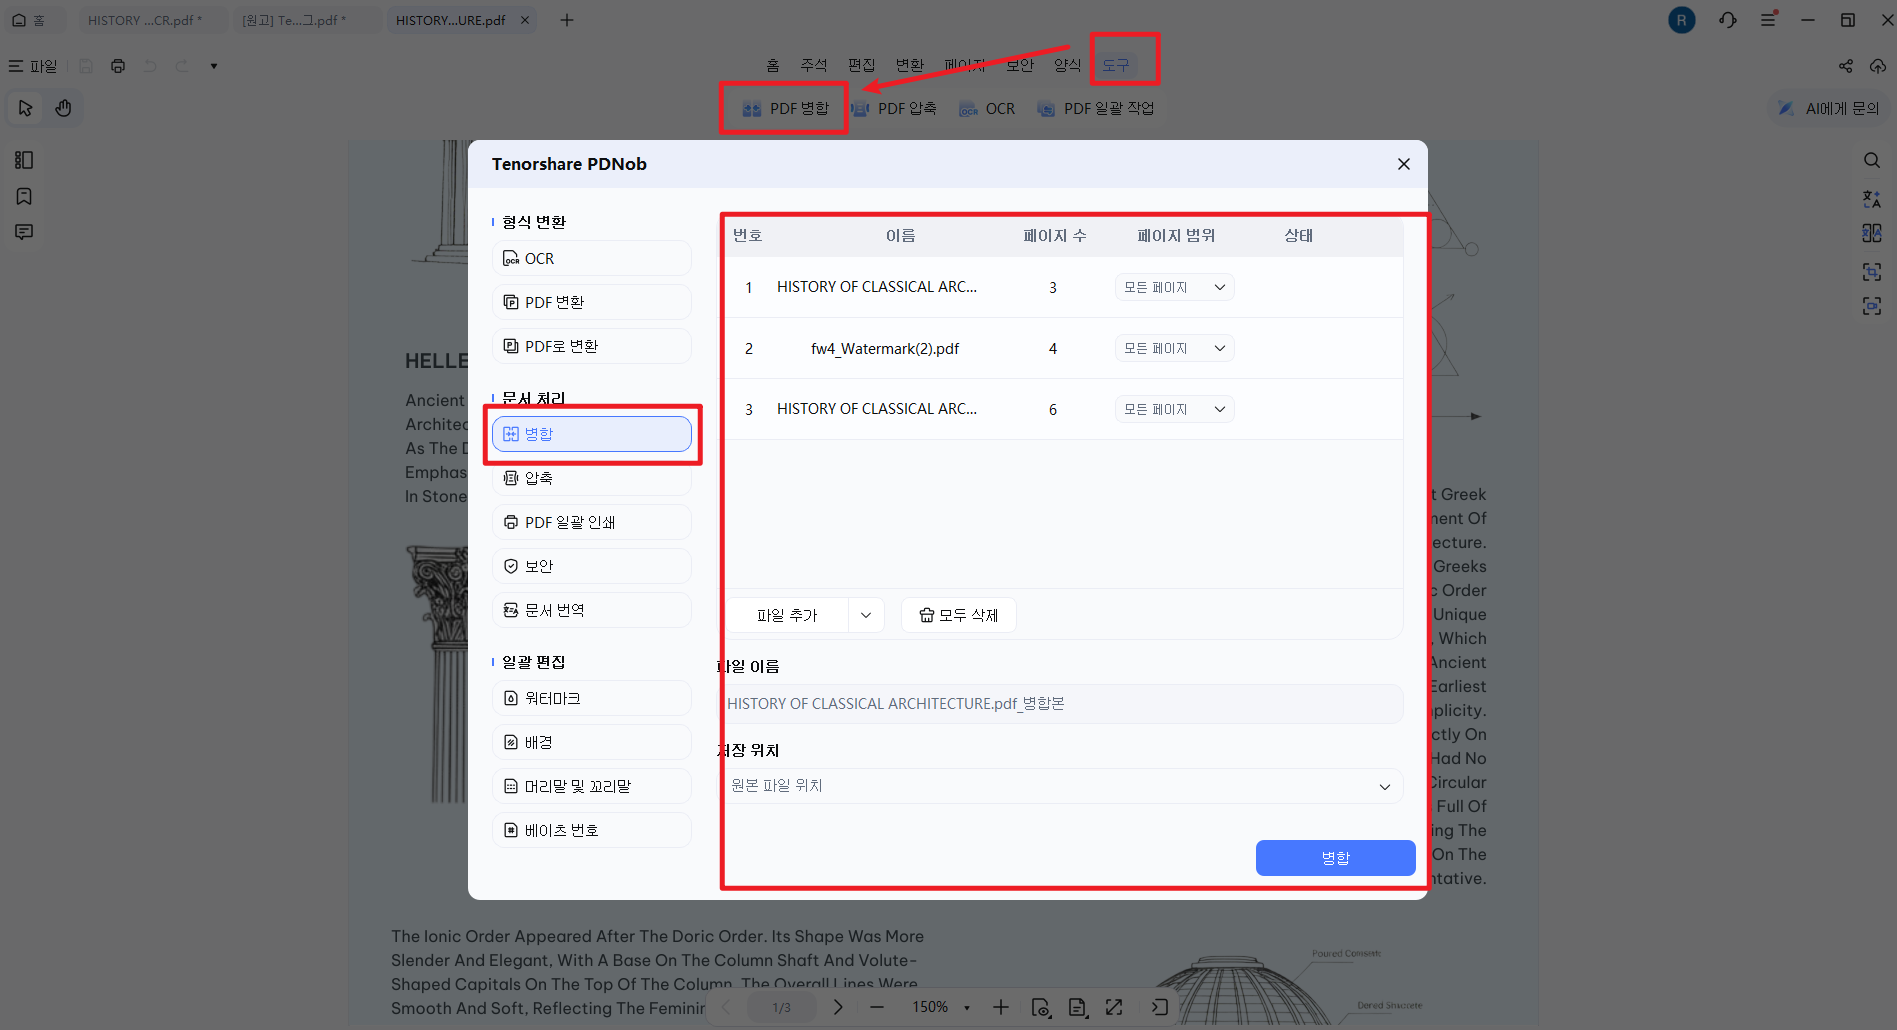This screenshot has width=1897, height=1030.
Task: Select the arrow cursor tool
Action: pos(26,108)
